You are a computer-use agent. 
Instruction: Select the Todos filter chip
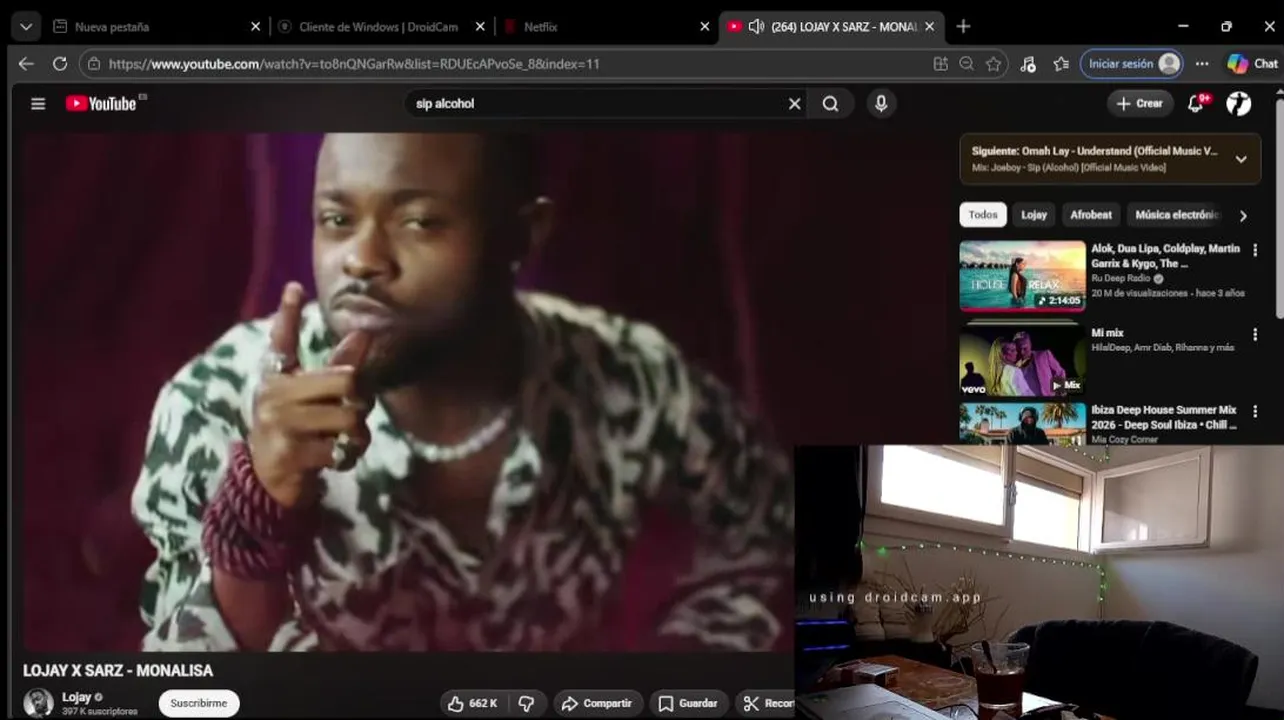[983, 215]
